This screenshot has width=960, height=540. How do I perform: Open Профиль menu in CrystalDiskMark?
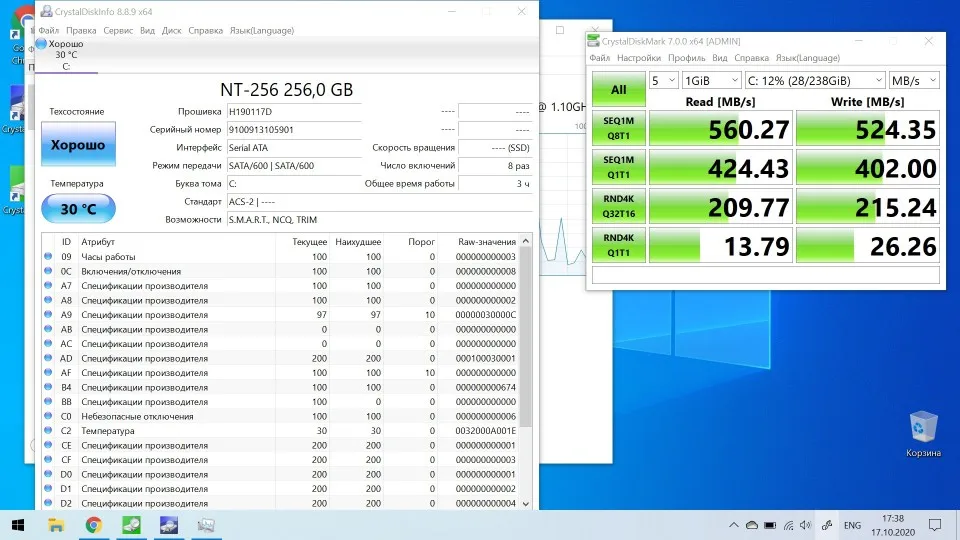pyautogui.click(x=686, y=58)
